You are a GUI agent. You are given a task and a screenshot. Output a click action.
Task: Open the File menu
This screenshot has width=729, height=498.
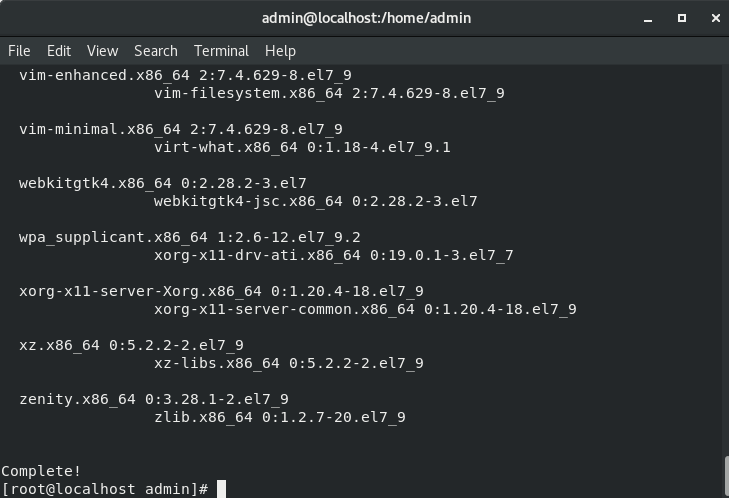(19, 50)
